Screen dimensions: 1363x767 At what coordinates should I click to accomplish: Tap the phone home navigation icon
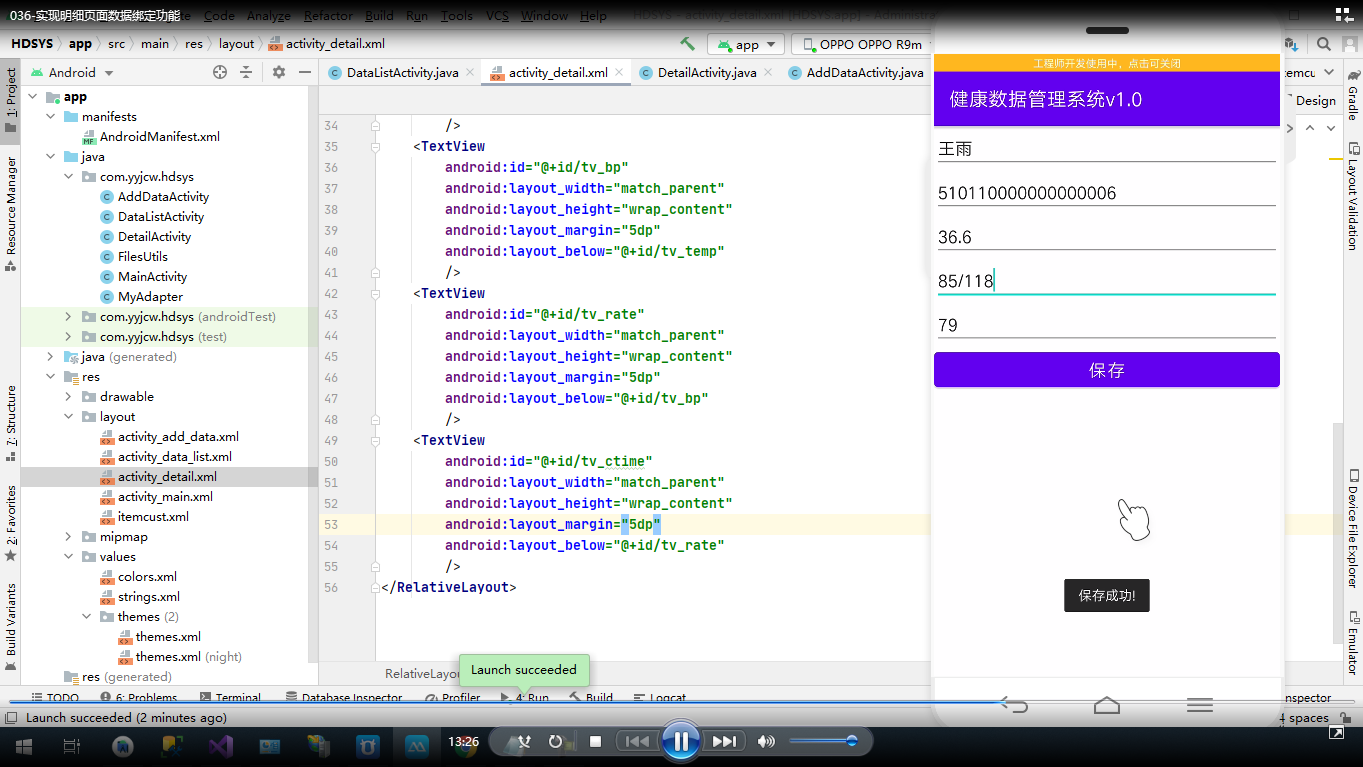click(1107, 705)
